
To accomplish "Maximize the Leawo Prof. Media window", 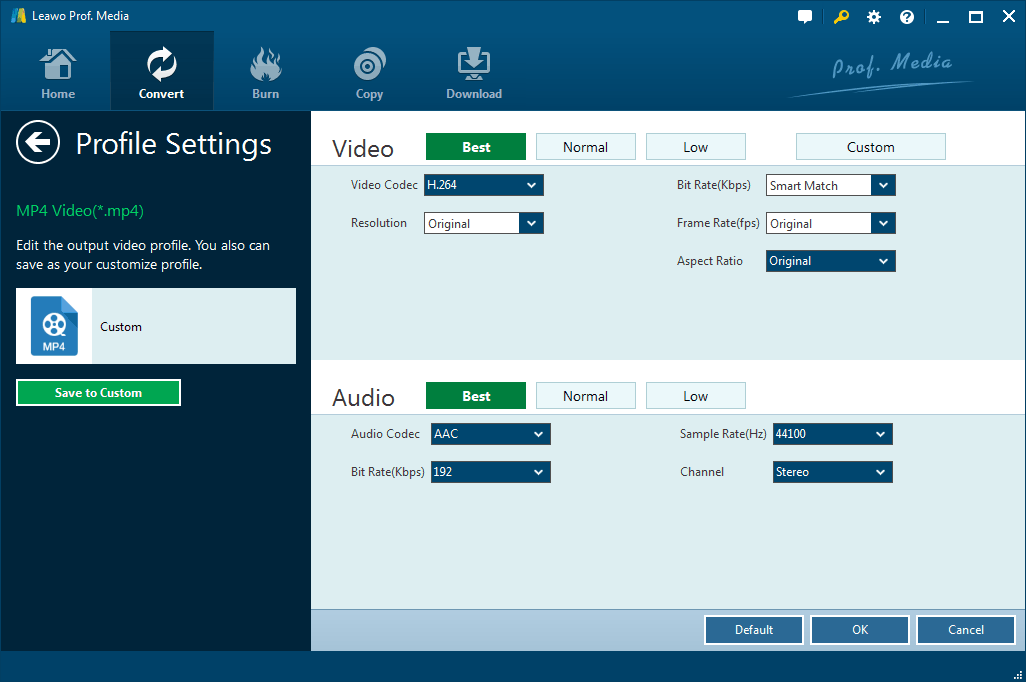I will tap(976, 17).
